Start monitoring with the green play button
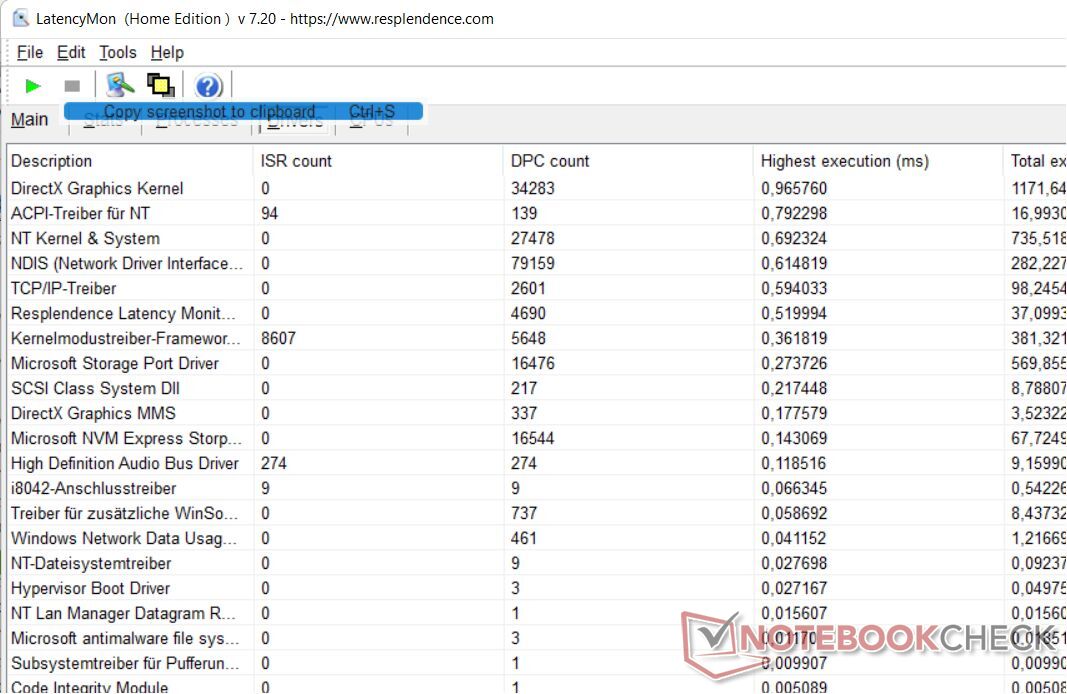1067x694 pixels. (33, 86)
